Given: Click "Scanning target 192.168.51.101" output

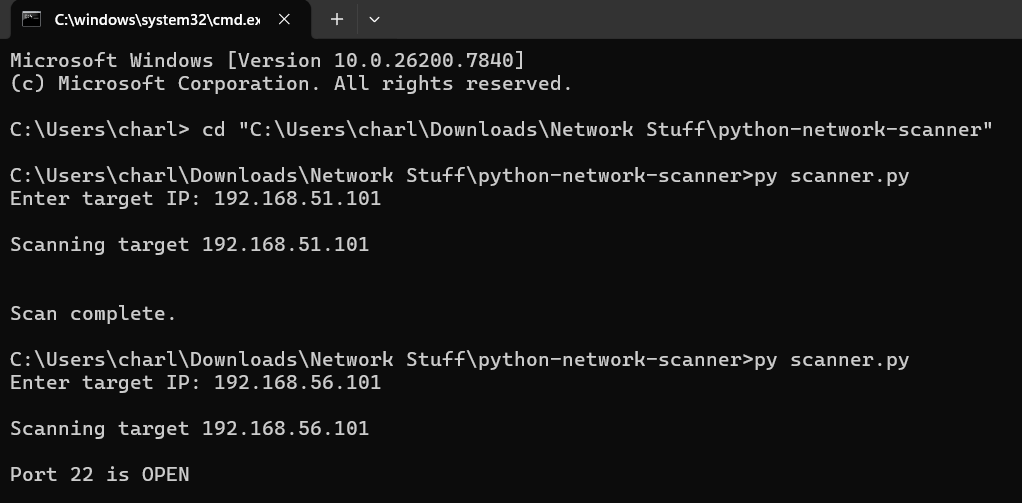Looking at the screenshot, I should click(x=189, y=244).
